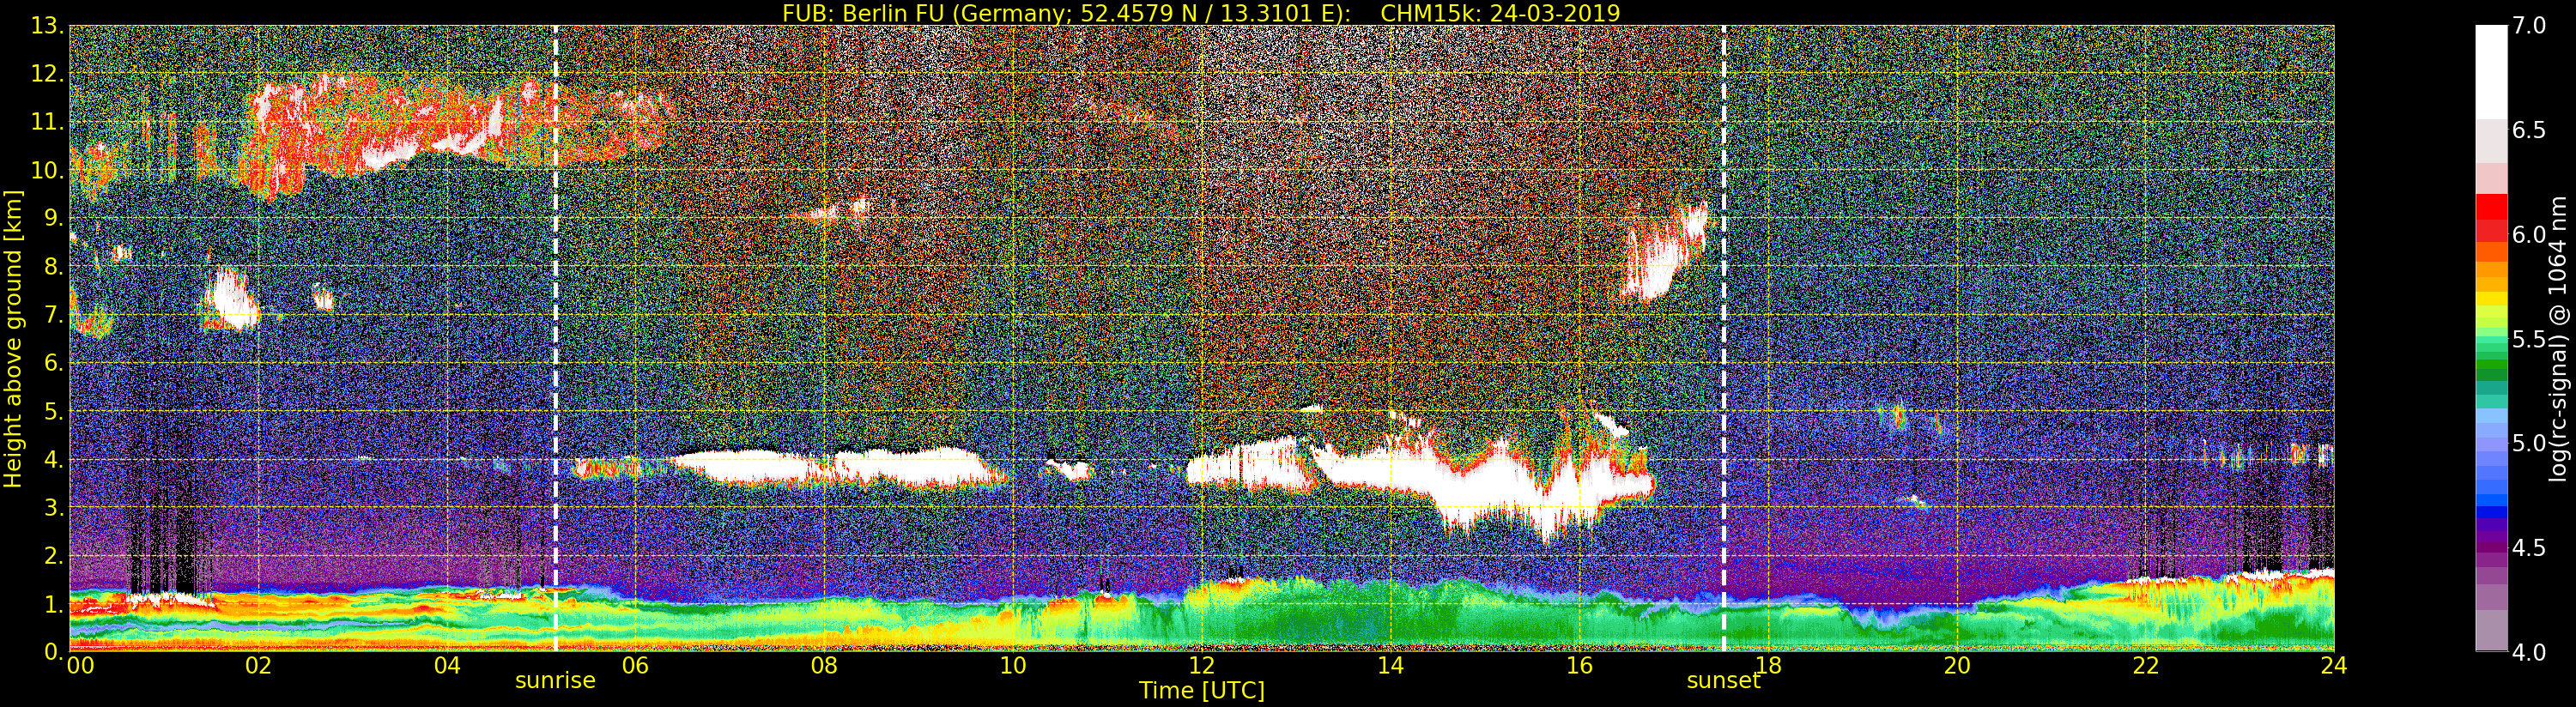Viewport: 2576px width, 707px height.
Task: Click the height axis tick label '2.'
Action: click(x=53, y=556)
